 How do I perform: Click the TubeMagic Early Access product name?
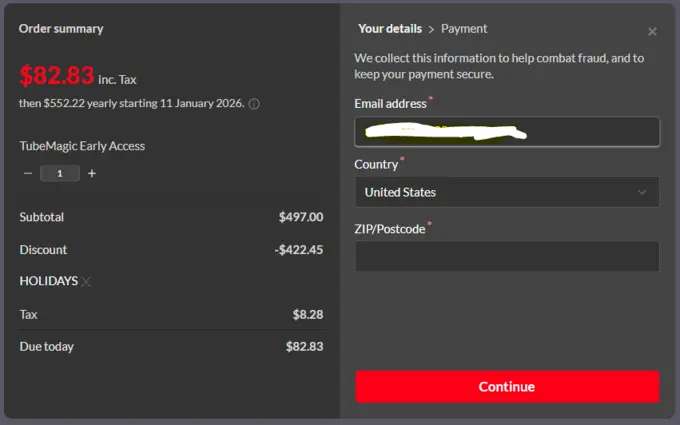tap(82, 146)
